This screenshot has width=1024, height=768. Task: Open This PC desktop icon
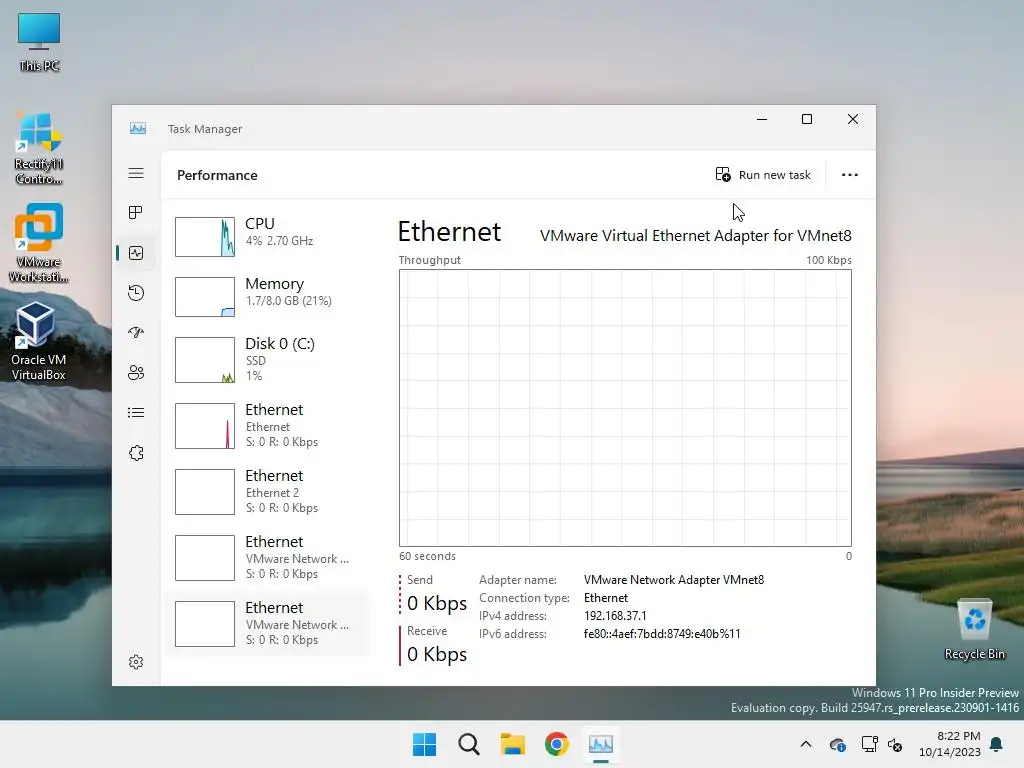tap(39, 42)
